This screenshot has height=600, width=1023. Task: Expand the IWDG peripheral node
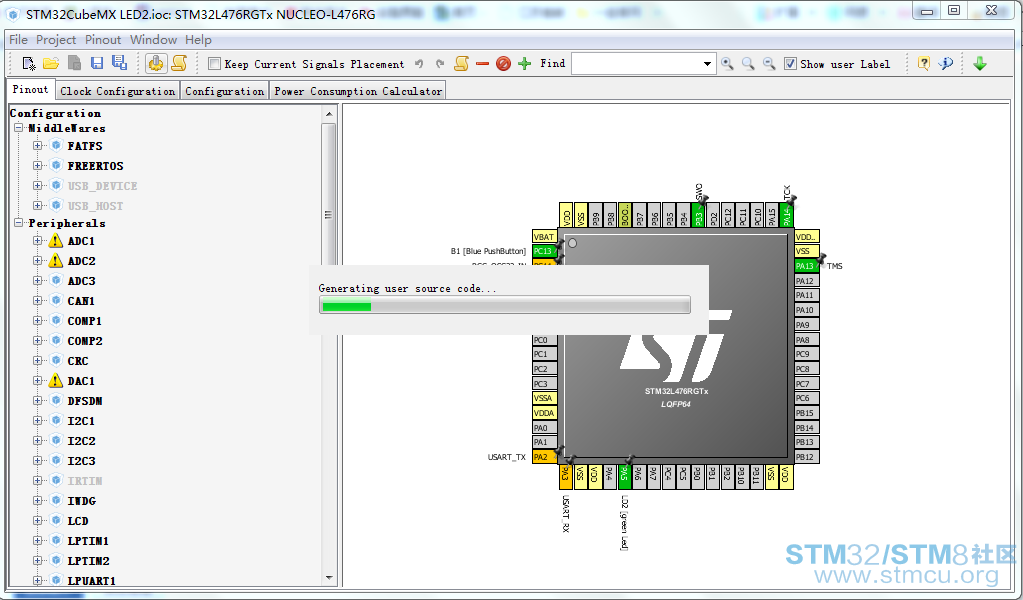coord(37,501)
